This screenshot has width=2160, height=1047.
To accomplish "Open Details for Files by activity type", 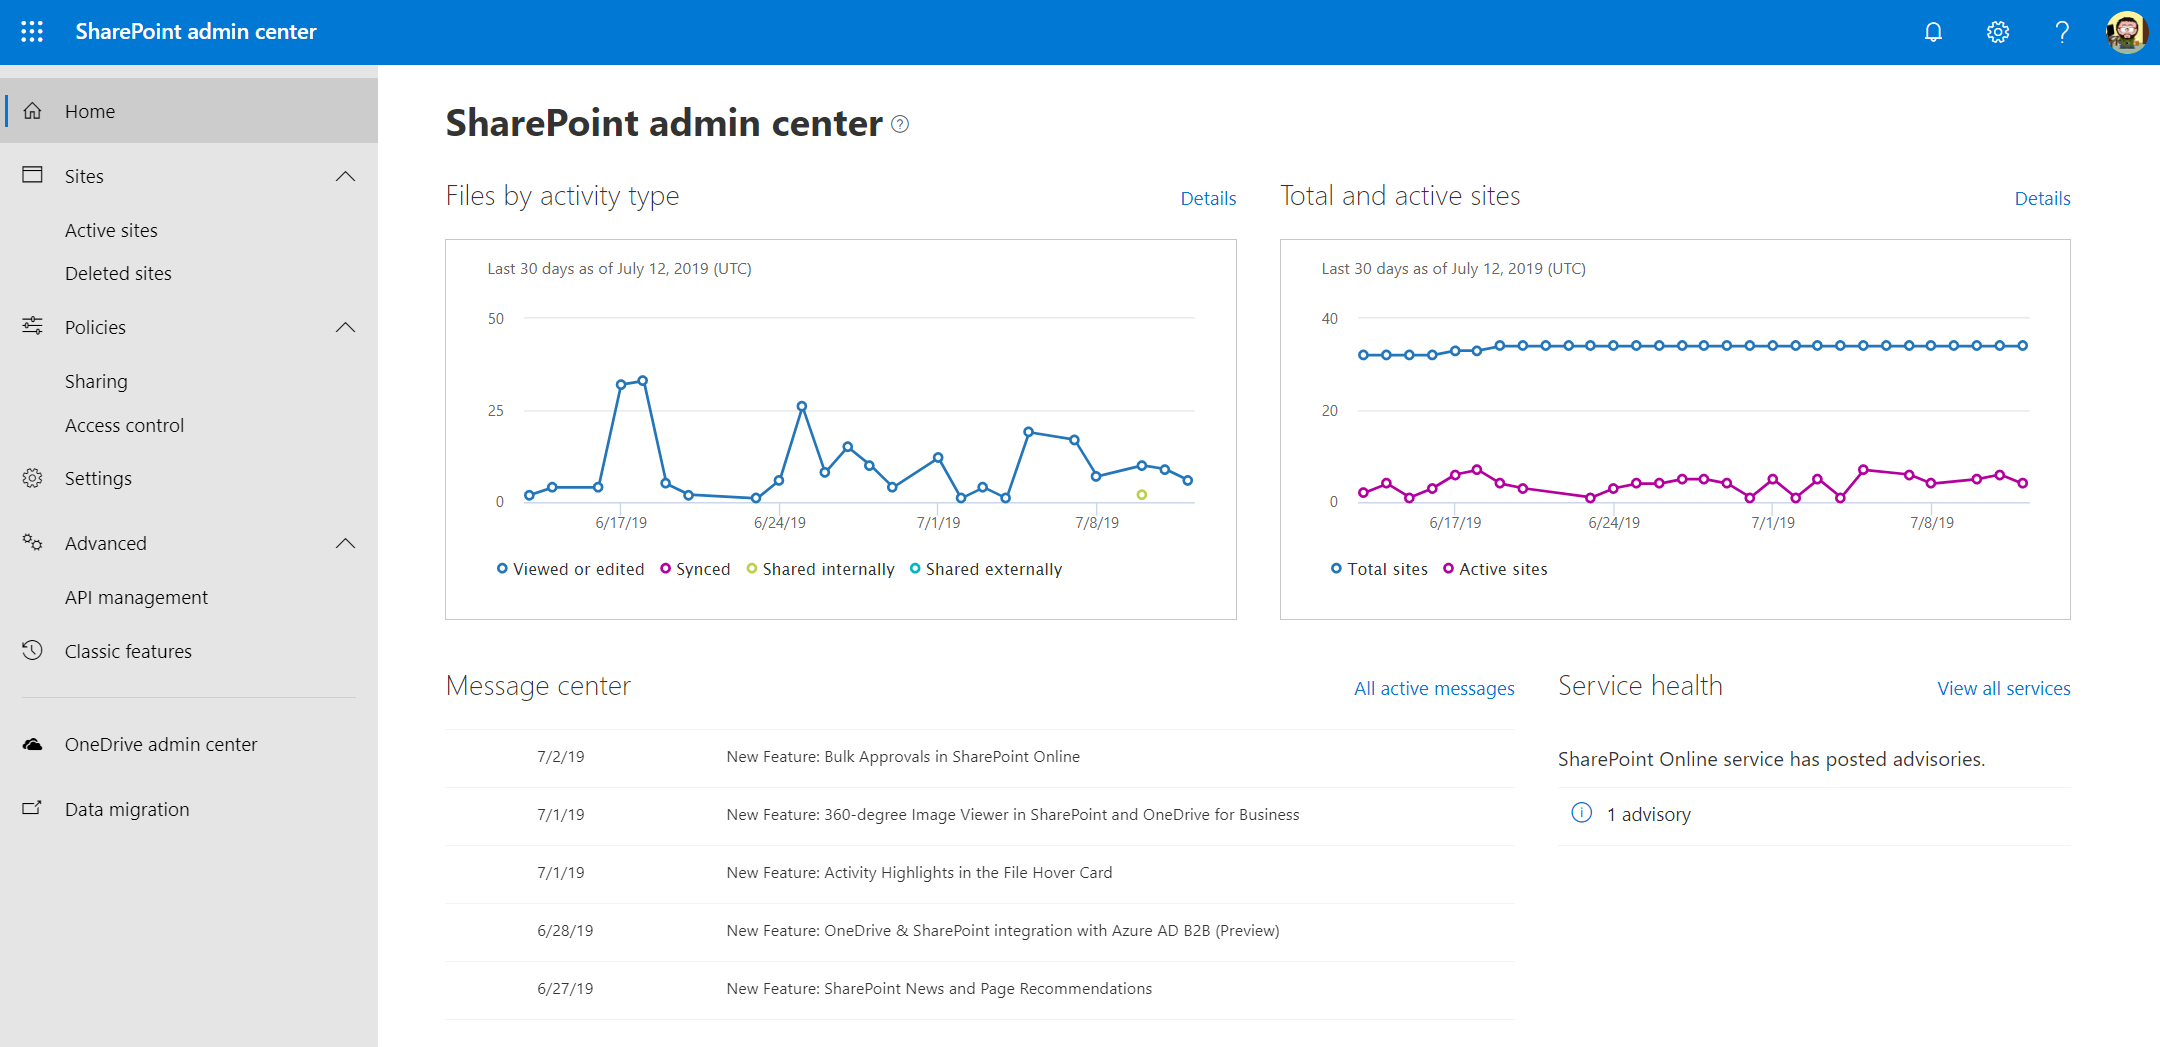I will coord(1208,198).
